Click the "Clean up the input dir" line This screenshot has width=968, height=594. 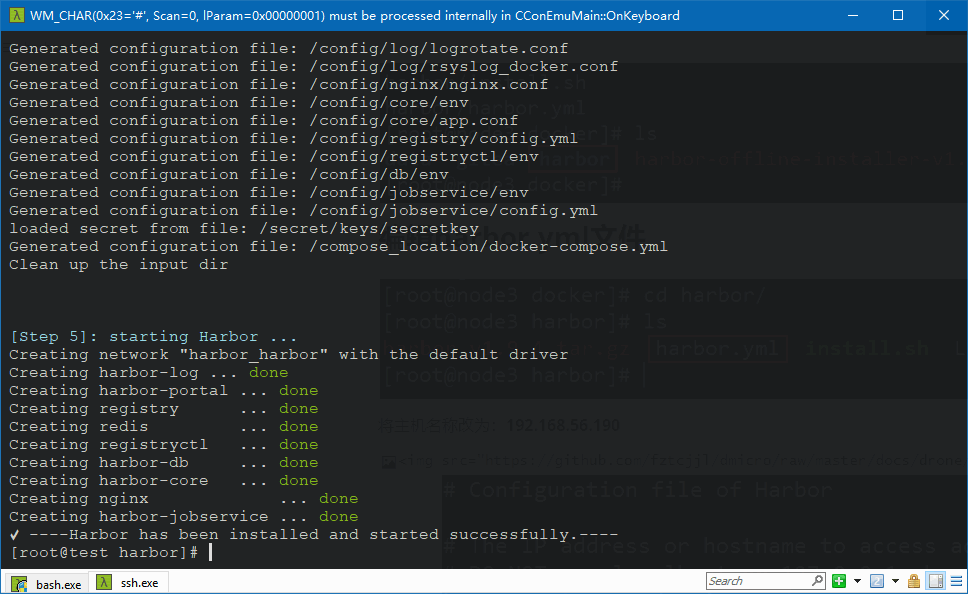coord(119,264)
